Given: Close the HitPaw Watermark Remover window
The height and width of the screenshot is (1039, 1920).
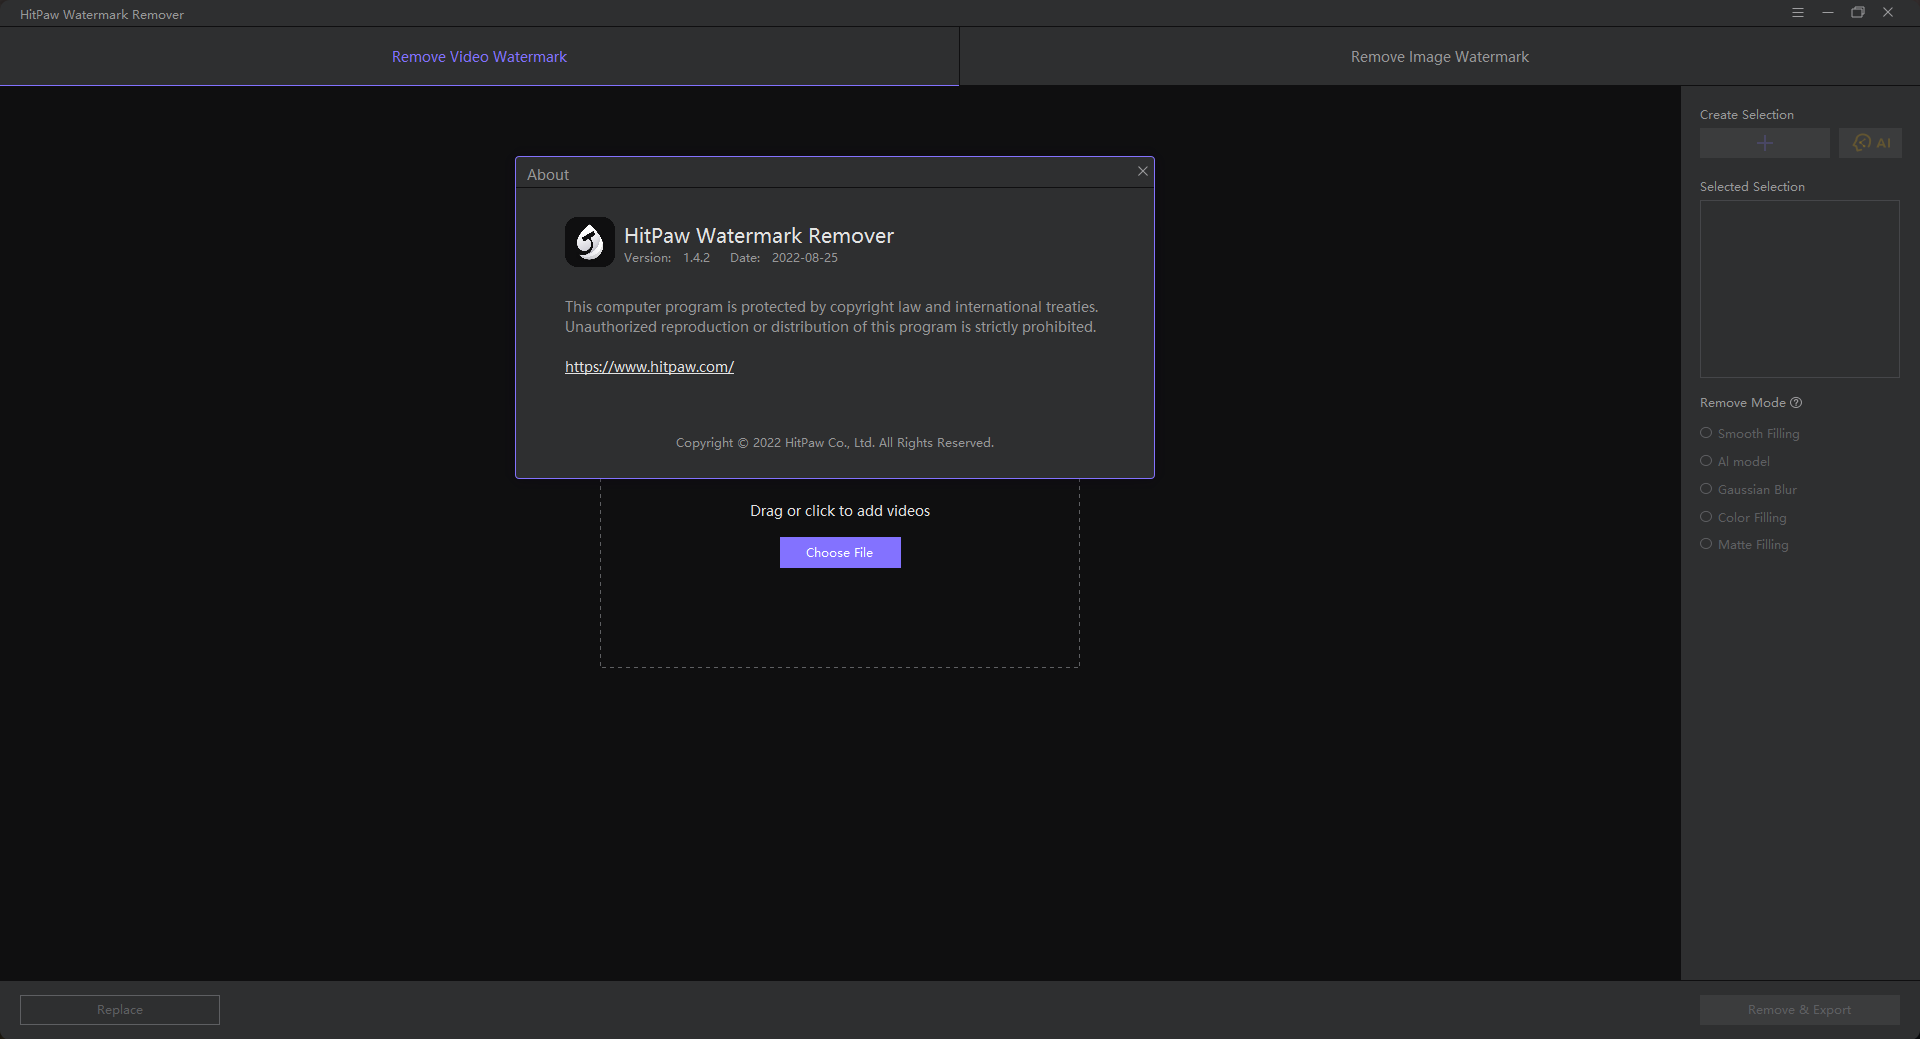Looking at the screenshot, I should (x=1888, y=13).
